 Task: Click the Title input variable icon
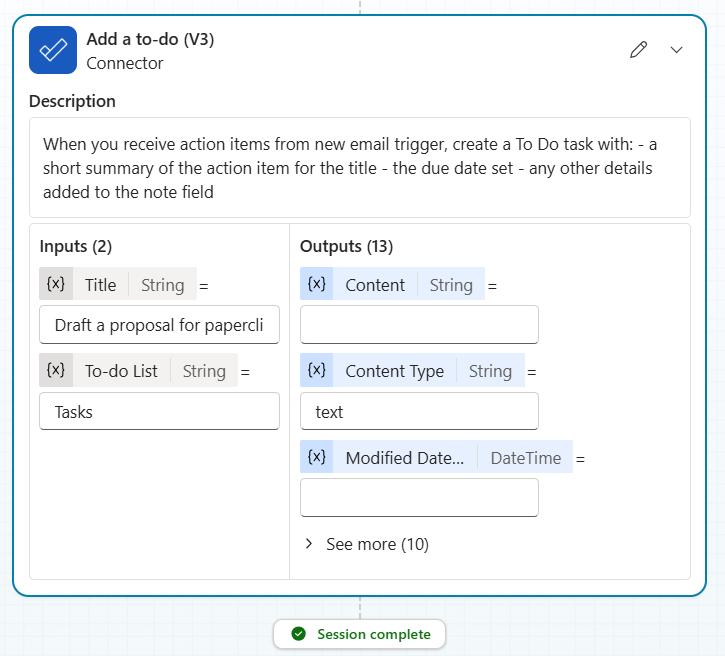(x=55, y=283)
